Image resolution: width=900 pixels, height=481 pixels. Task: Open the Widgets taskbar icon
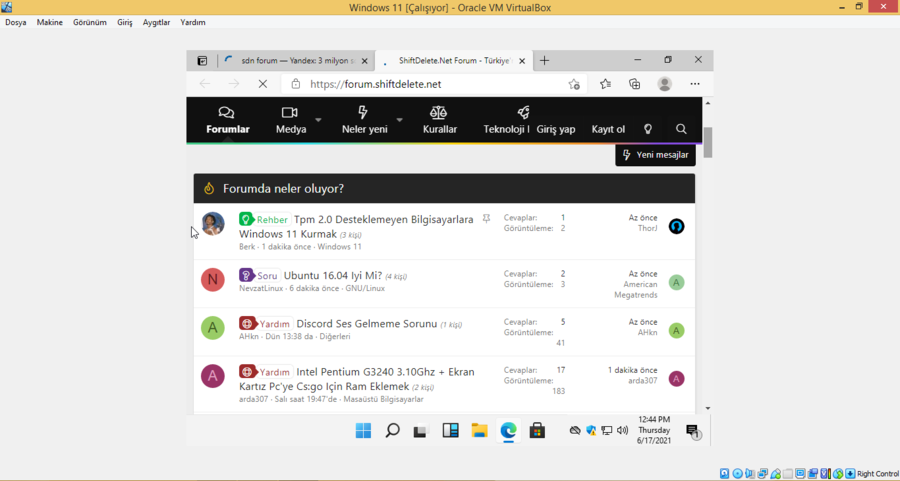(x=451, y=430)
